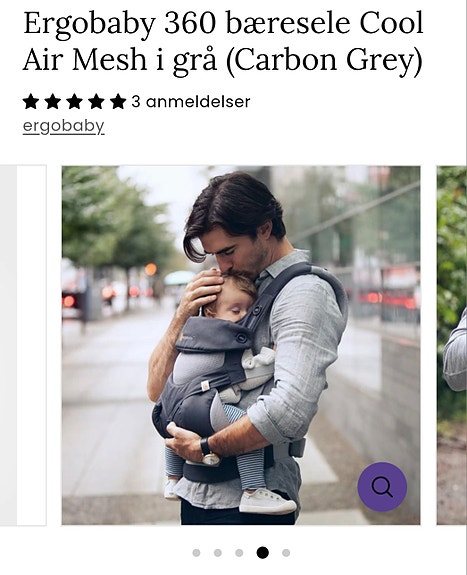Select the active fourth carousel dot

coord(262,552)
